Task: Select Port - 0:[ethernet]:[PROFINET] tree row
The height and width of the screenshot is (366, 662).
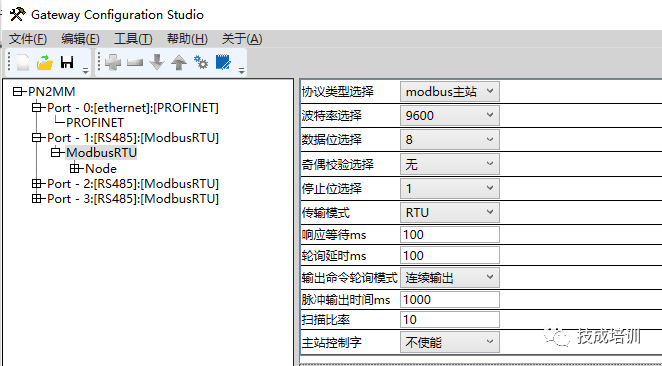Action: pos(133,108)
